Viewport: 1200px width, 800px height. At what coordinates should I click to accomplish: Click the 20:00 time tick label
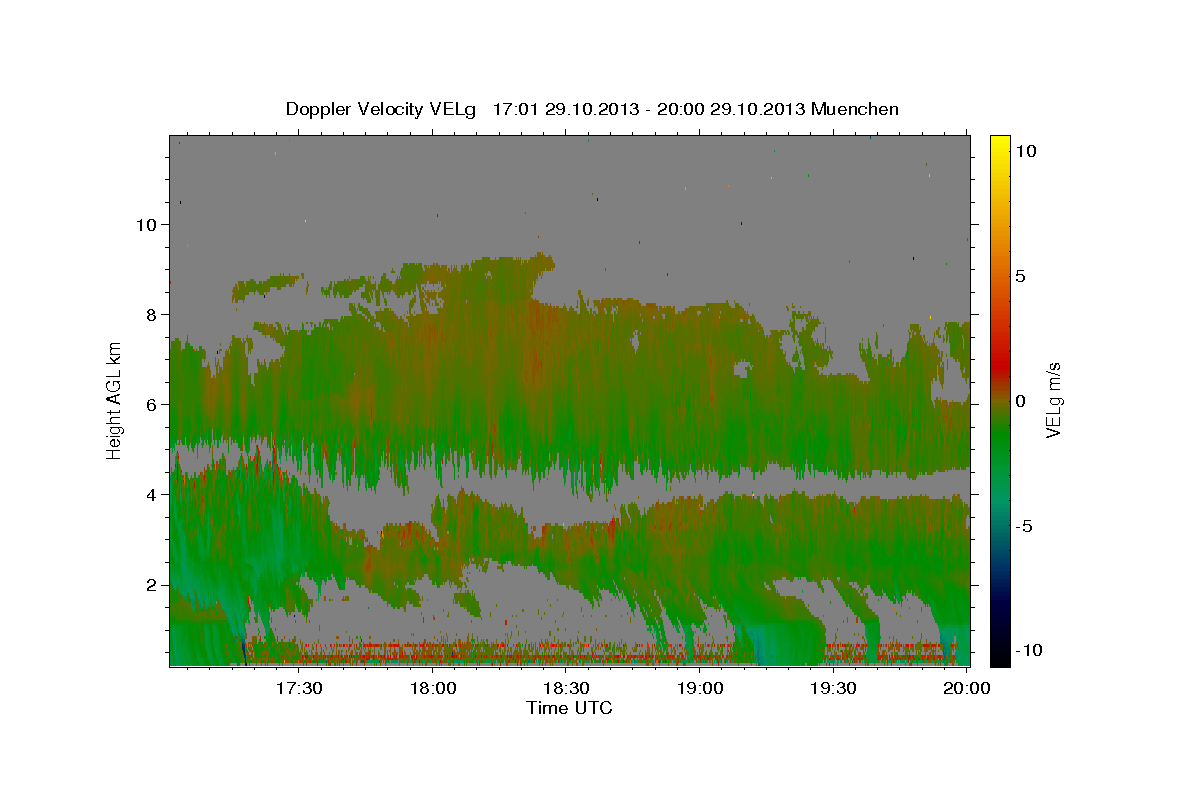[x=968, y=688]
